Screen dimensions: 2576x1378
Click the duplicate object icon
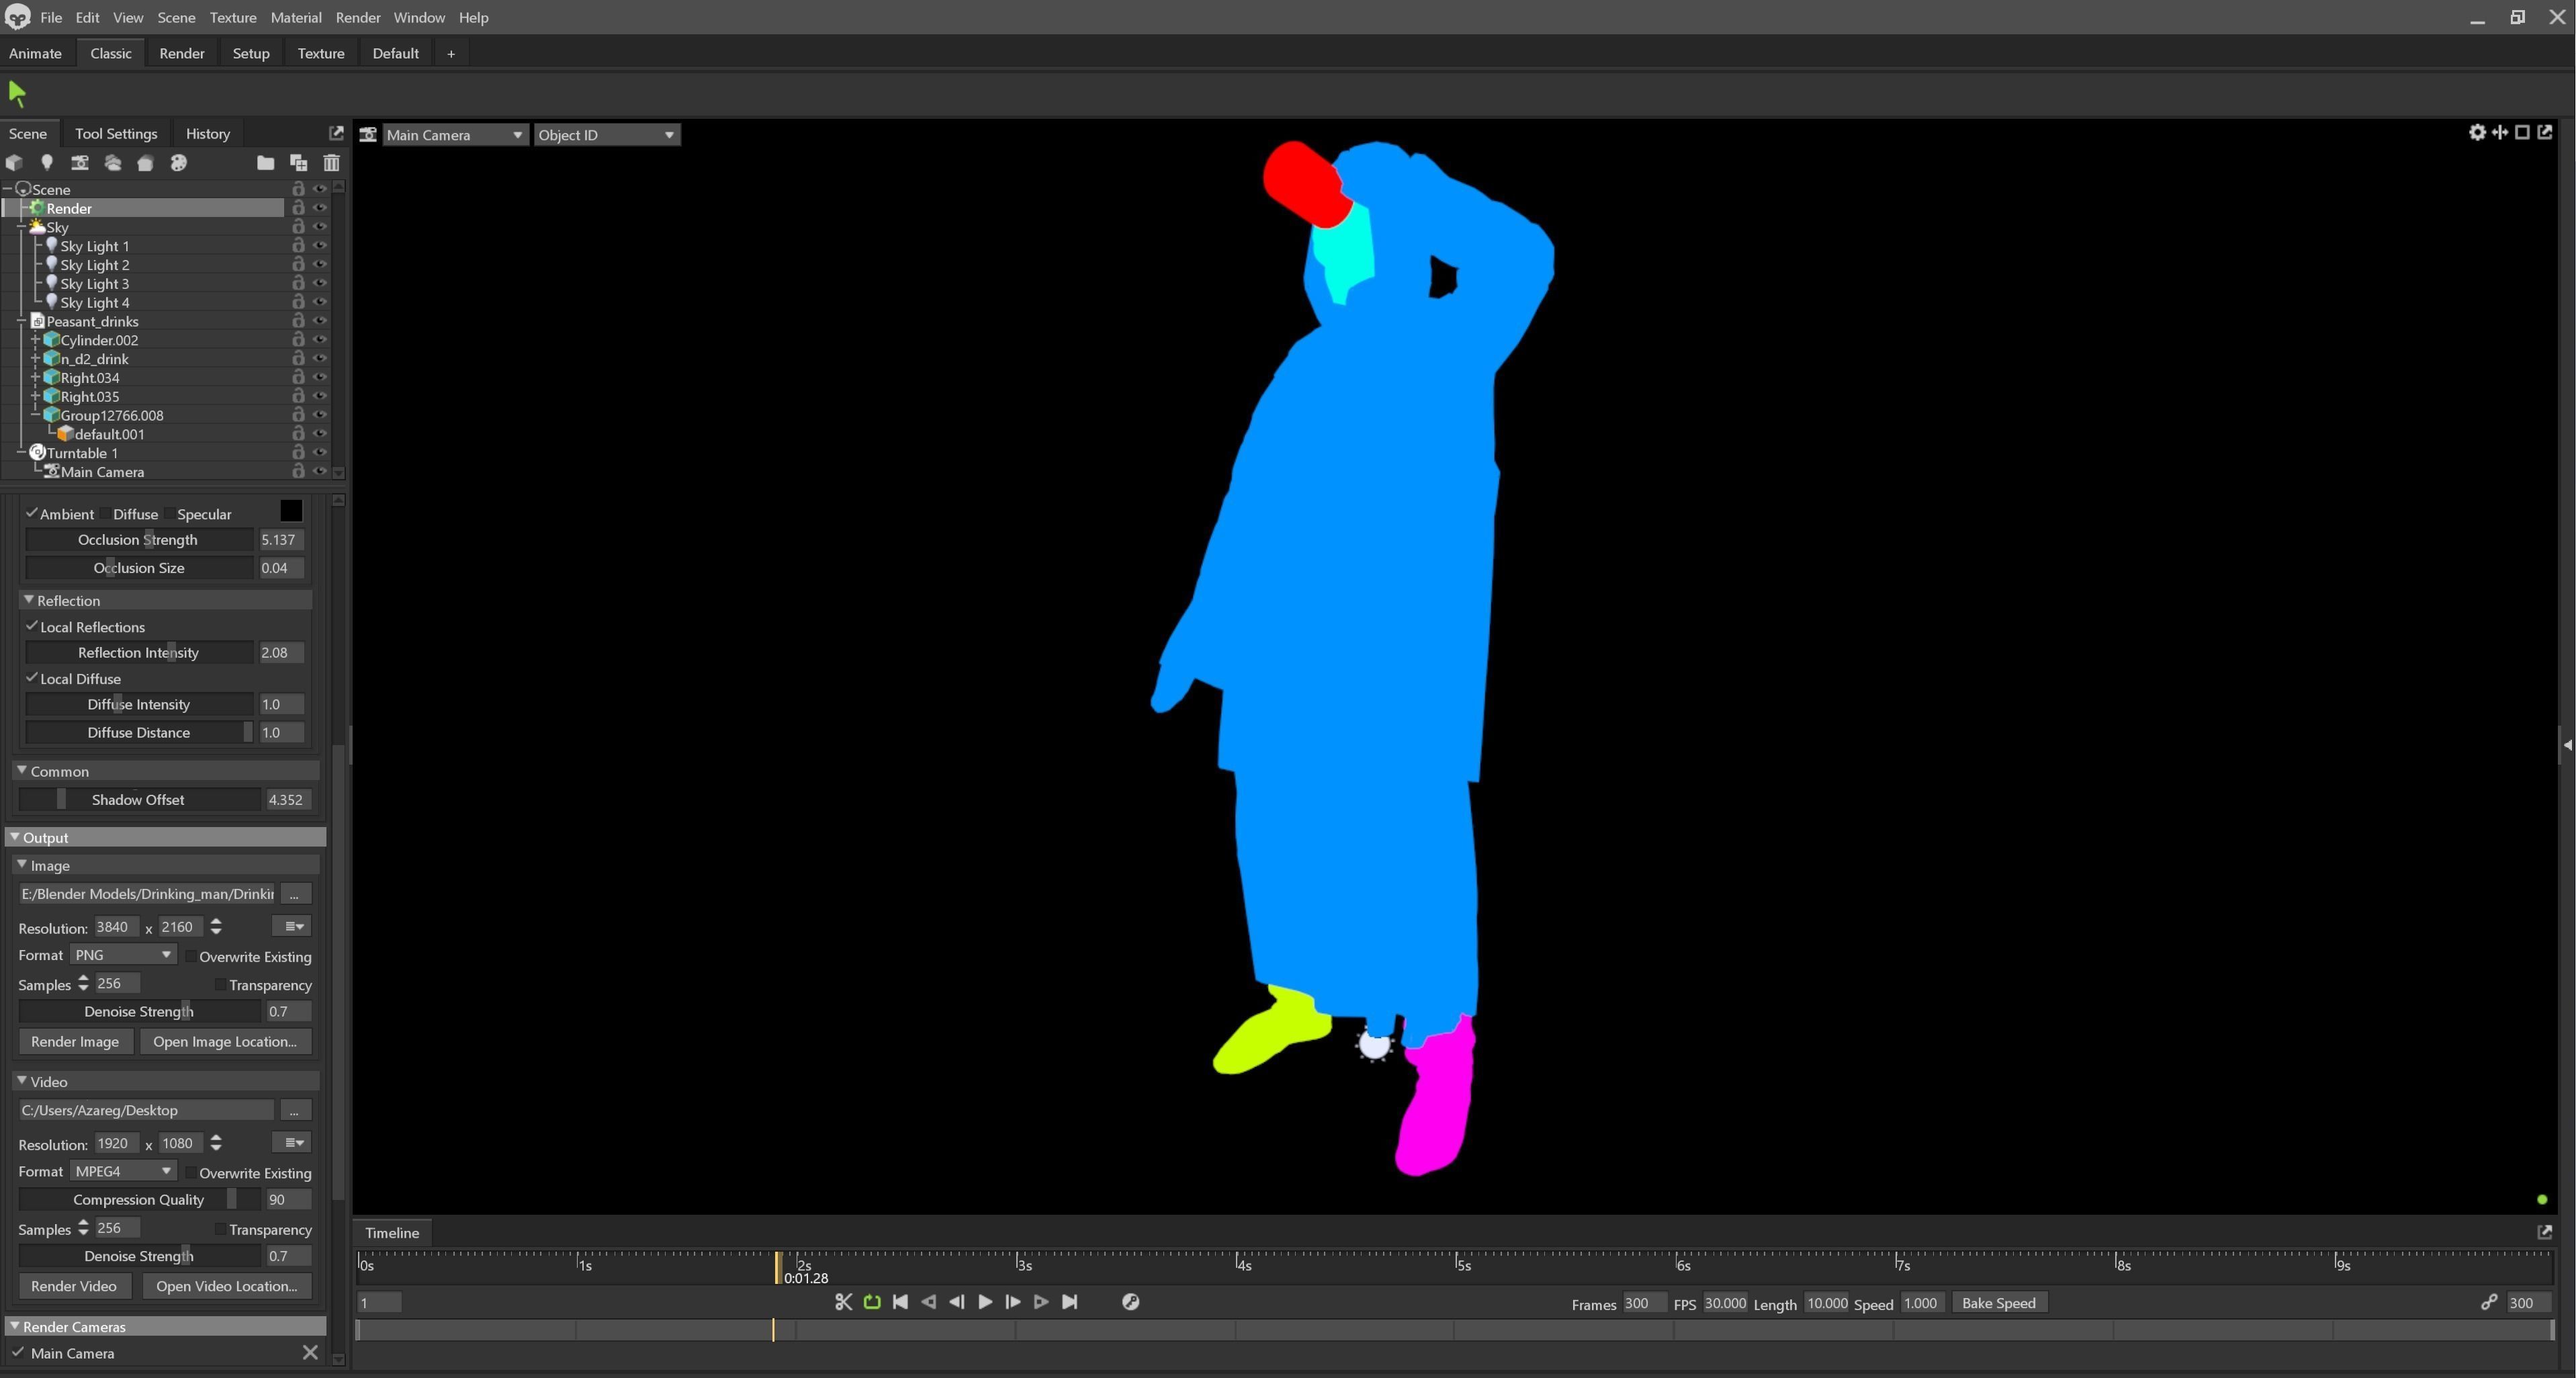[x=298, y=162]
